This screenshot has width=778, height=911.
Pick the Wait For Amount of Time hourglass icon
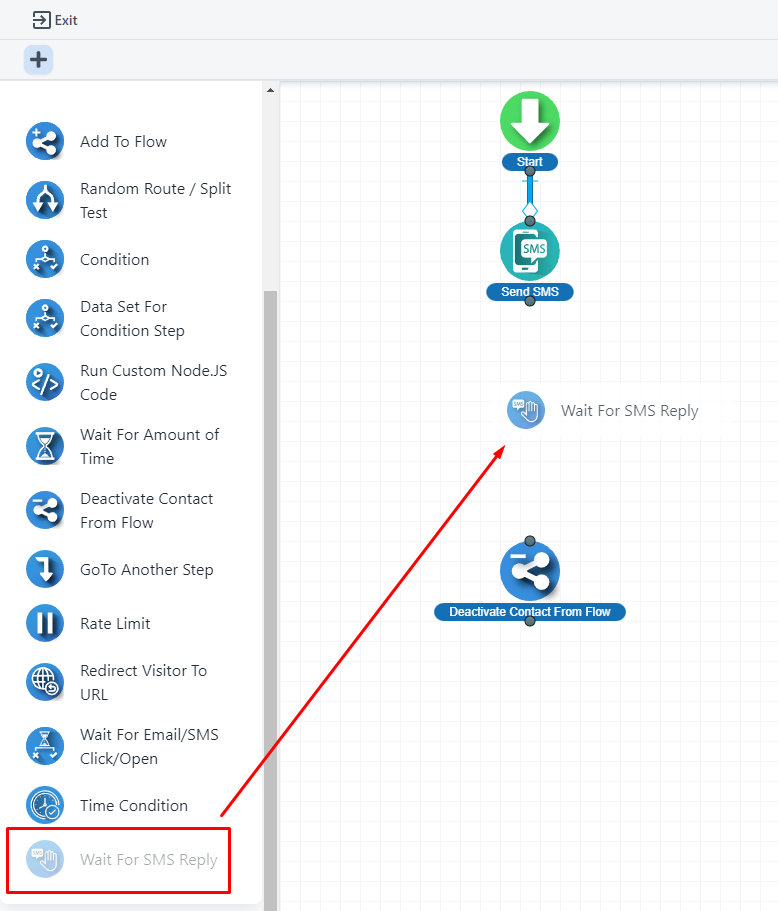click(44, 446)
